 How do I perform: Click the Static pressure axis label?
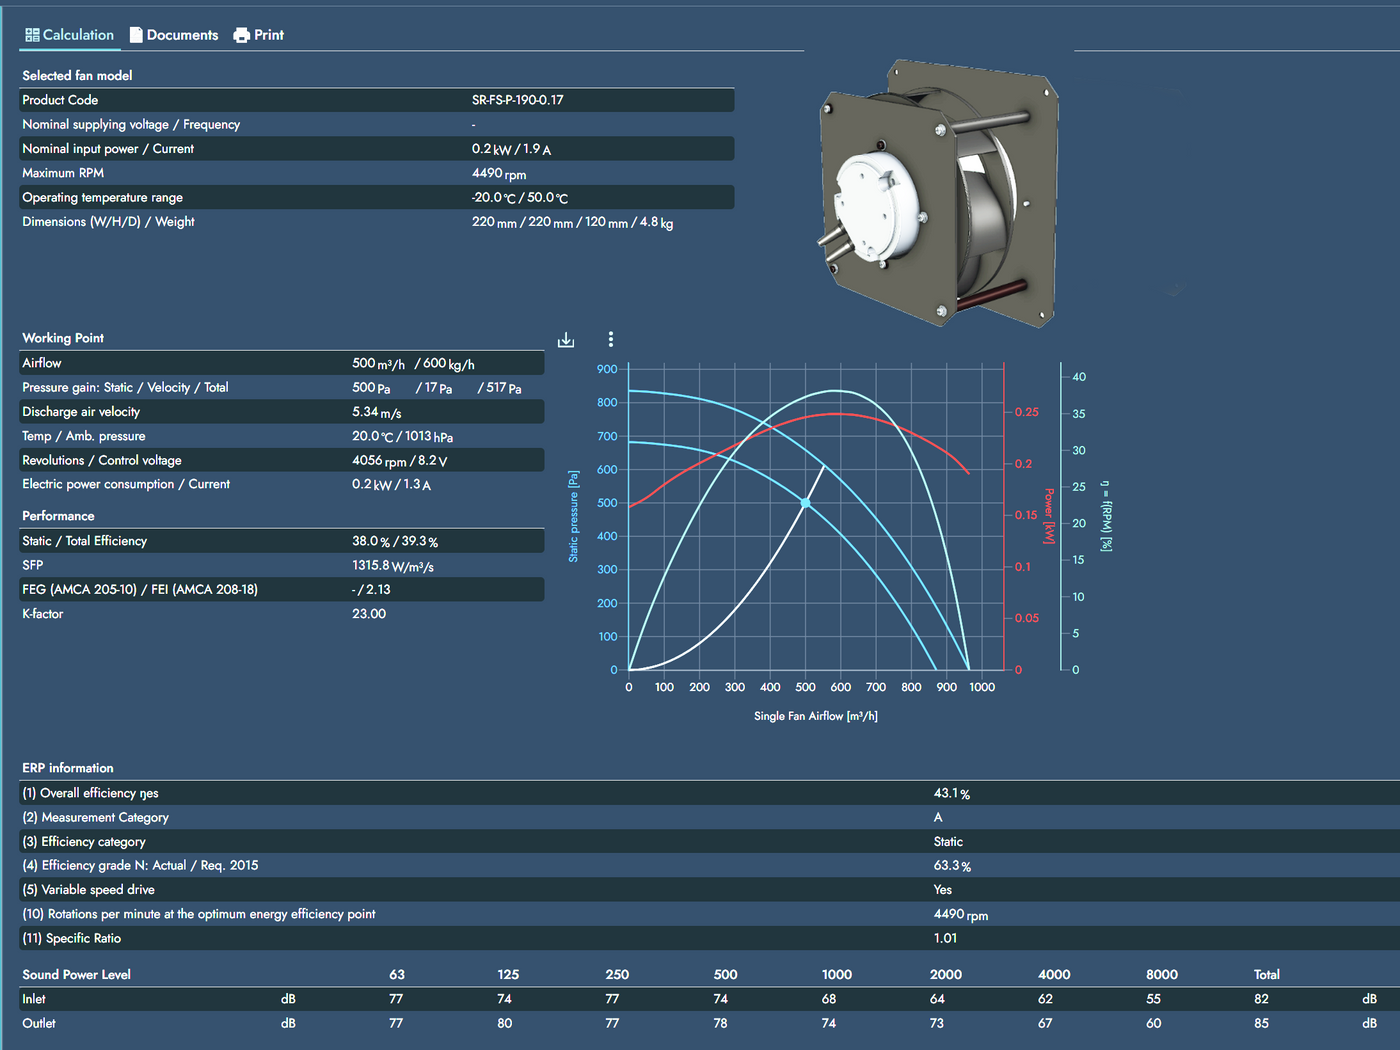(x=574, y=516)
